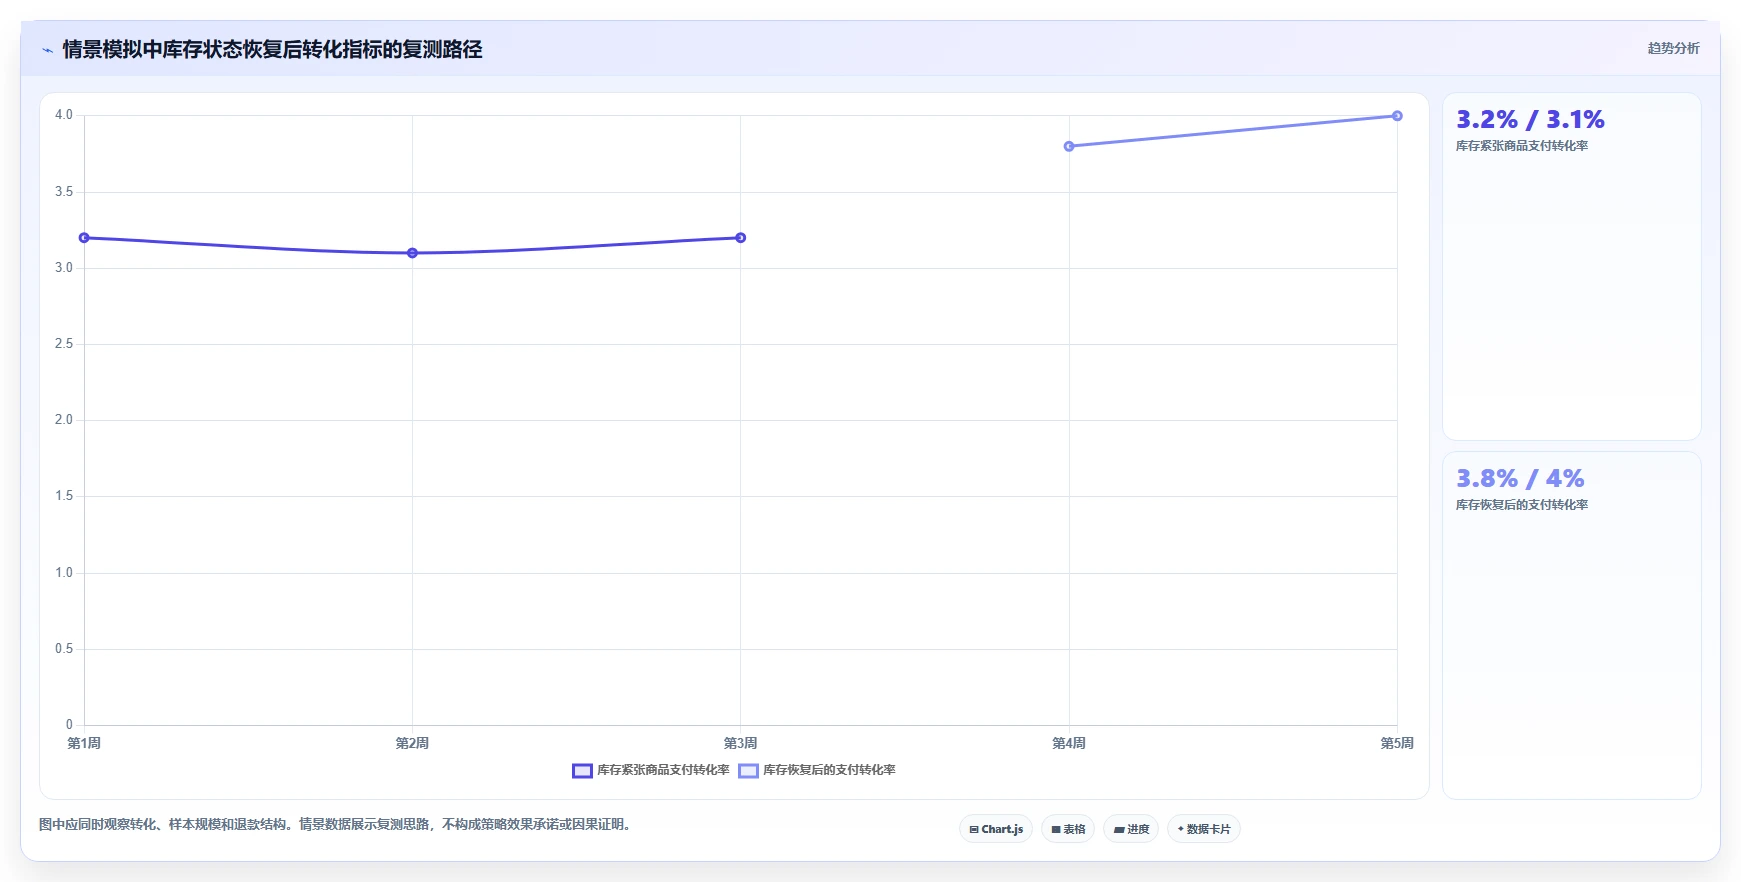The height and width of the screenshot is (882, 1741).
Task: Click the 第2周 data point at 3.1
Action: [412, 253]
